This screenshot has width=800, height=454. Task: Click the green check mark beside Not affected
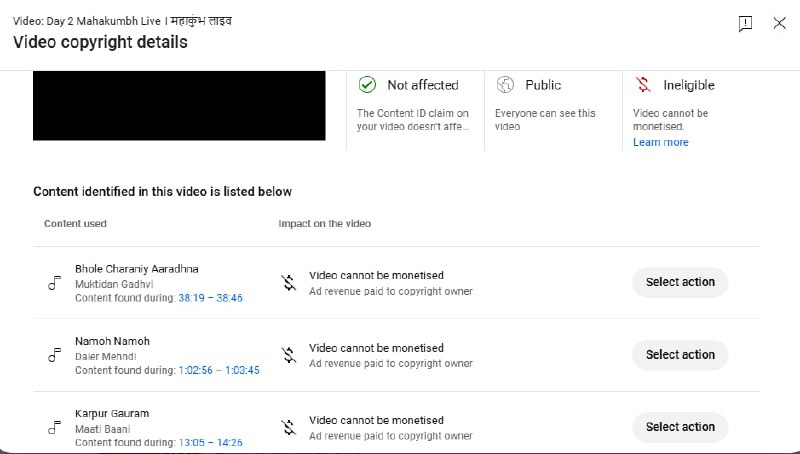[367, 85]
